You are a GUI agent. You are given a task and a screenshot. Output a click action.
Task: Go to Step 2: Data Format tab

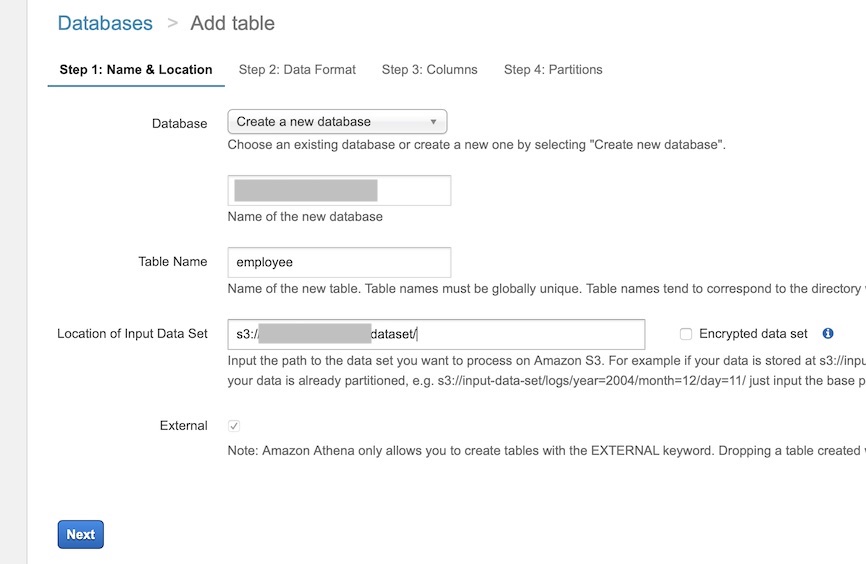(297, 70)
